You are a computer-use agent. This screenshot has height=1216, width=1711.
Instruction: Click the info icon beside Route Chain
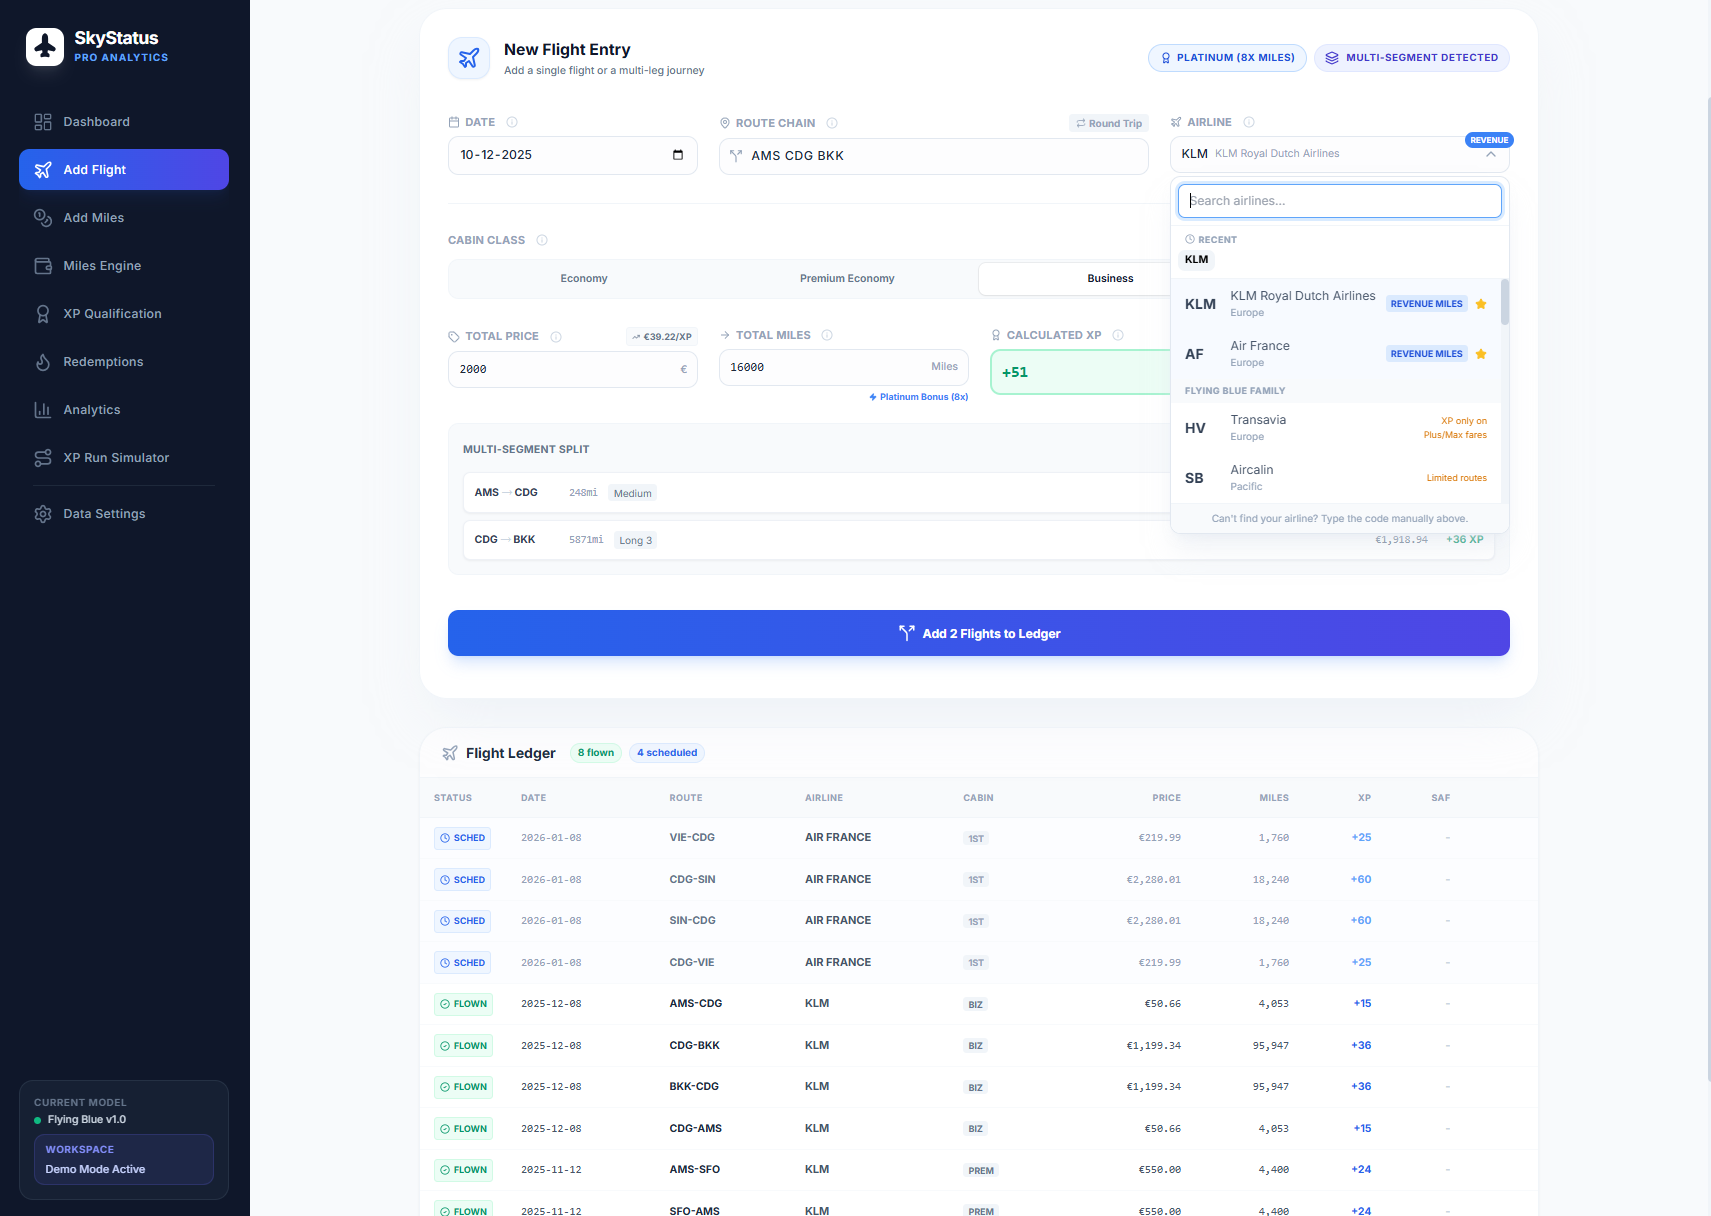pos(832,123)
